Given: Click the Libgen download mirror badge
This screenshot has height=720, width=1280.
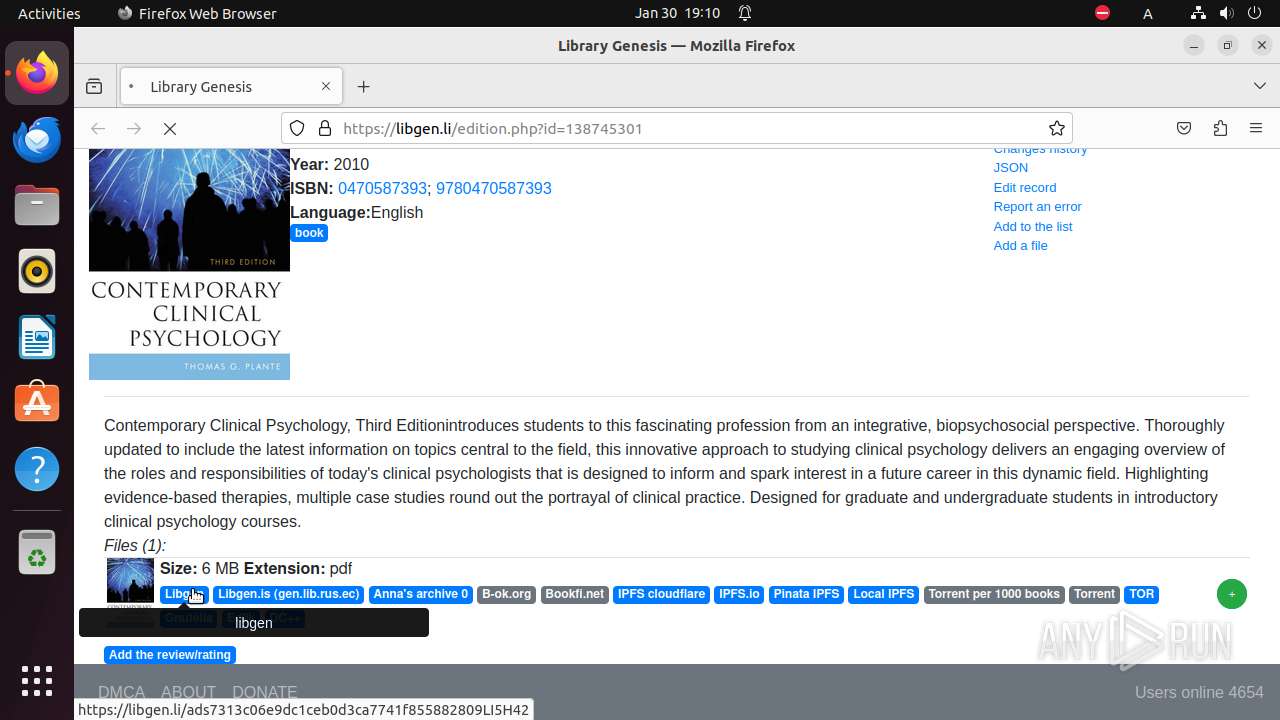Looking at the screenshot, I should pyautogui.click(x=184, y=594).
